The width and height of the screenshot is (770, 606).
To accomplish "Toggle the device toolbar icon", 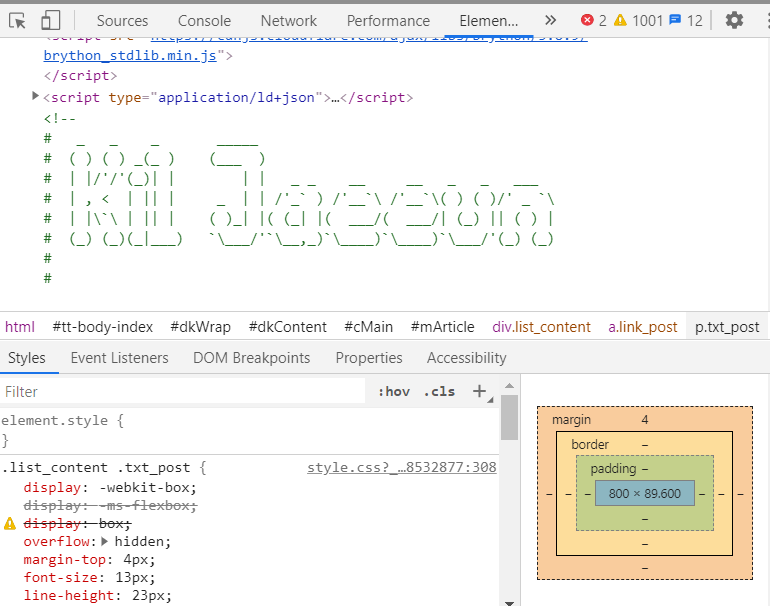I will tap(51, 21).
